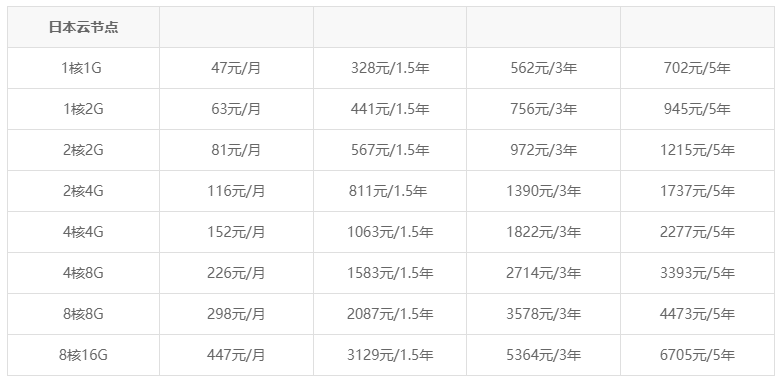Choose the 702元/5年 price
The height and width of the screenshot is (384, 782).
click(697, 68)
